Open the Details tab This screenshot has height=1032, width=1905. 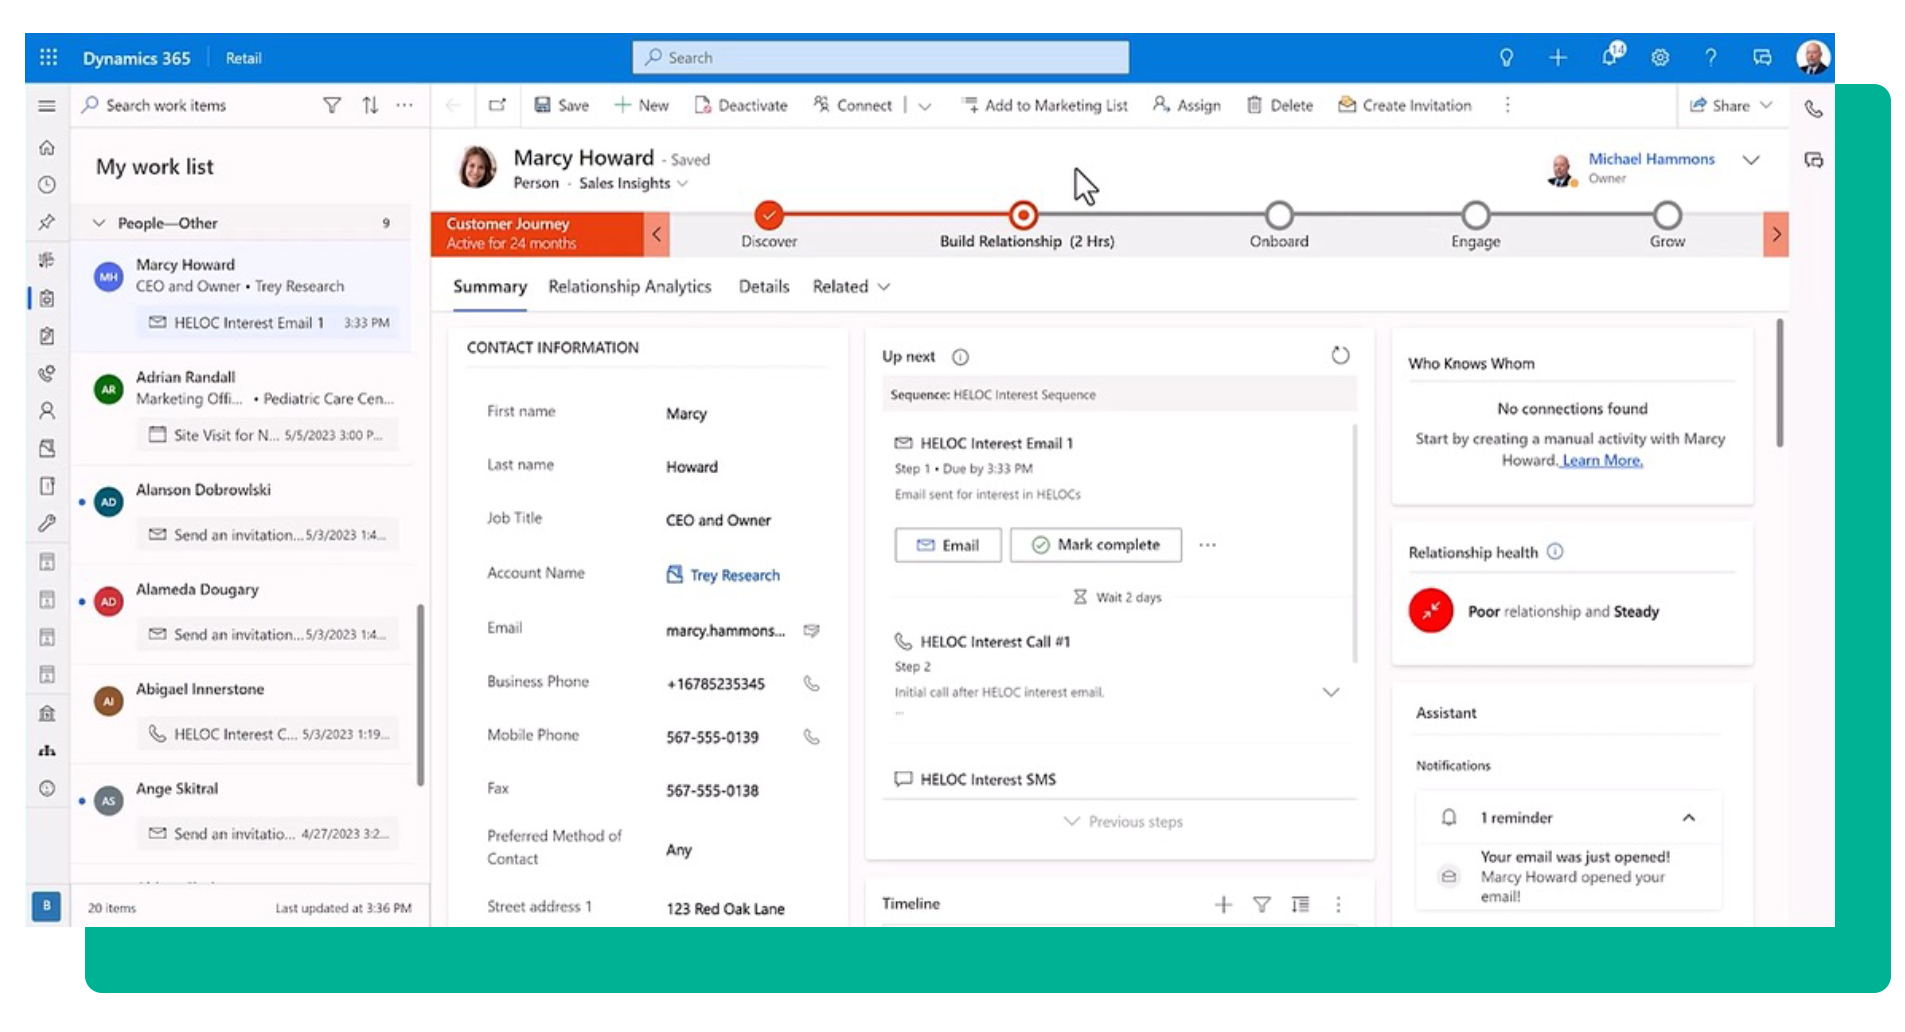click(764, 287)
